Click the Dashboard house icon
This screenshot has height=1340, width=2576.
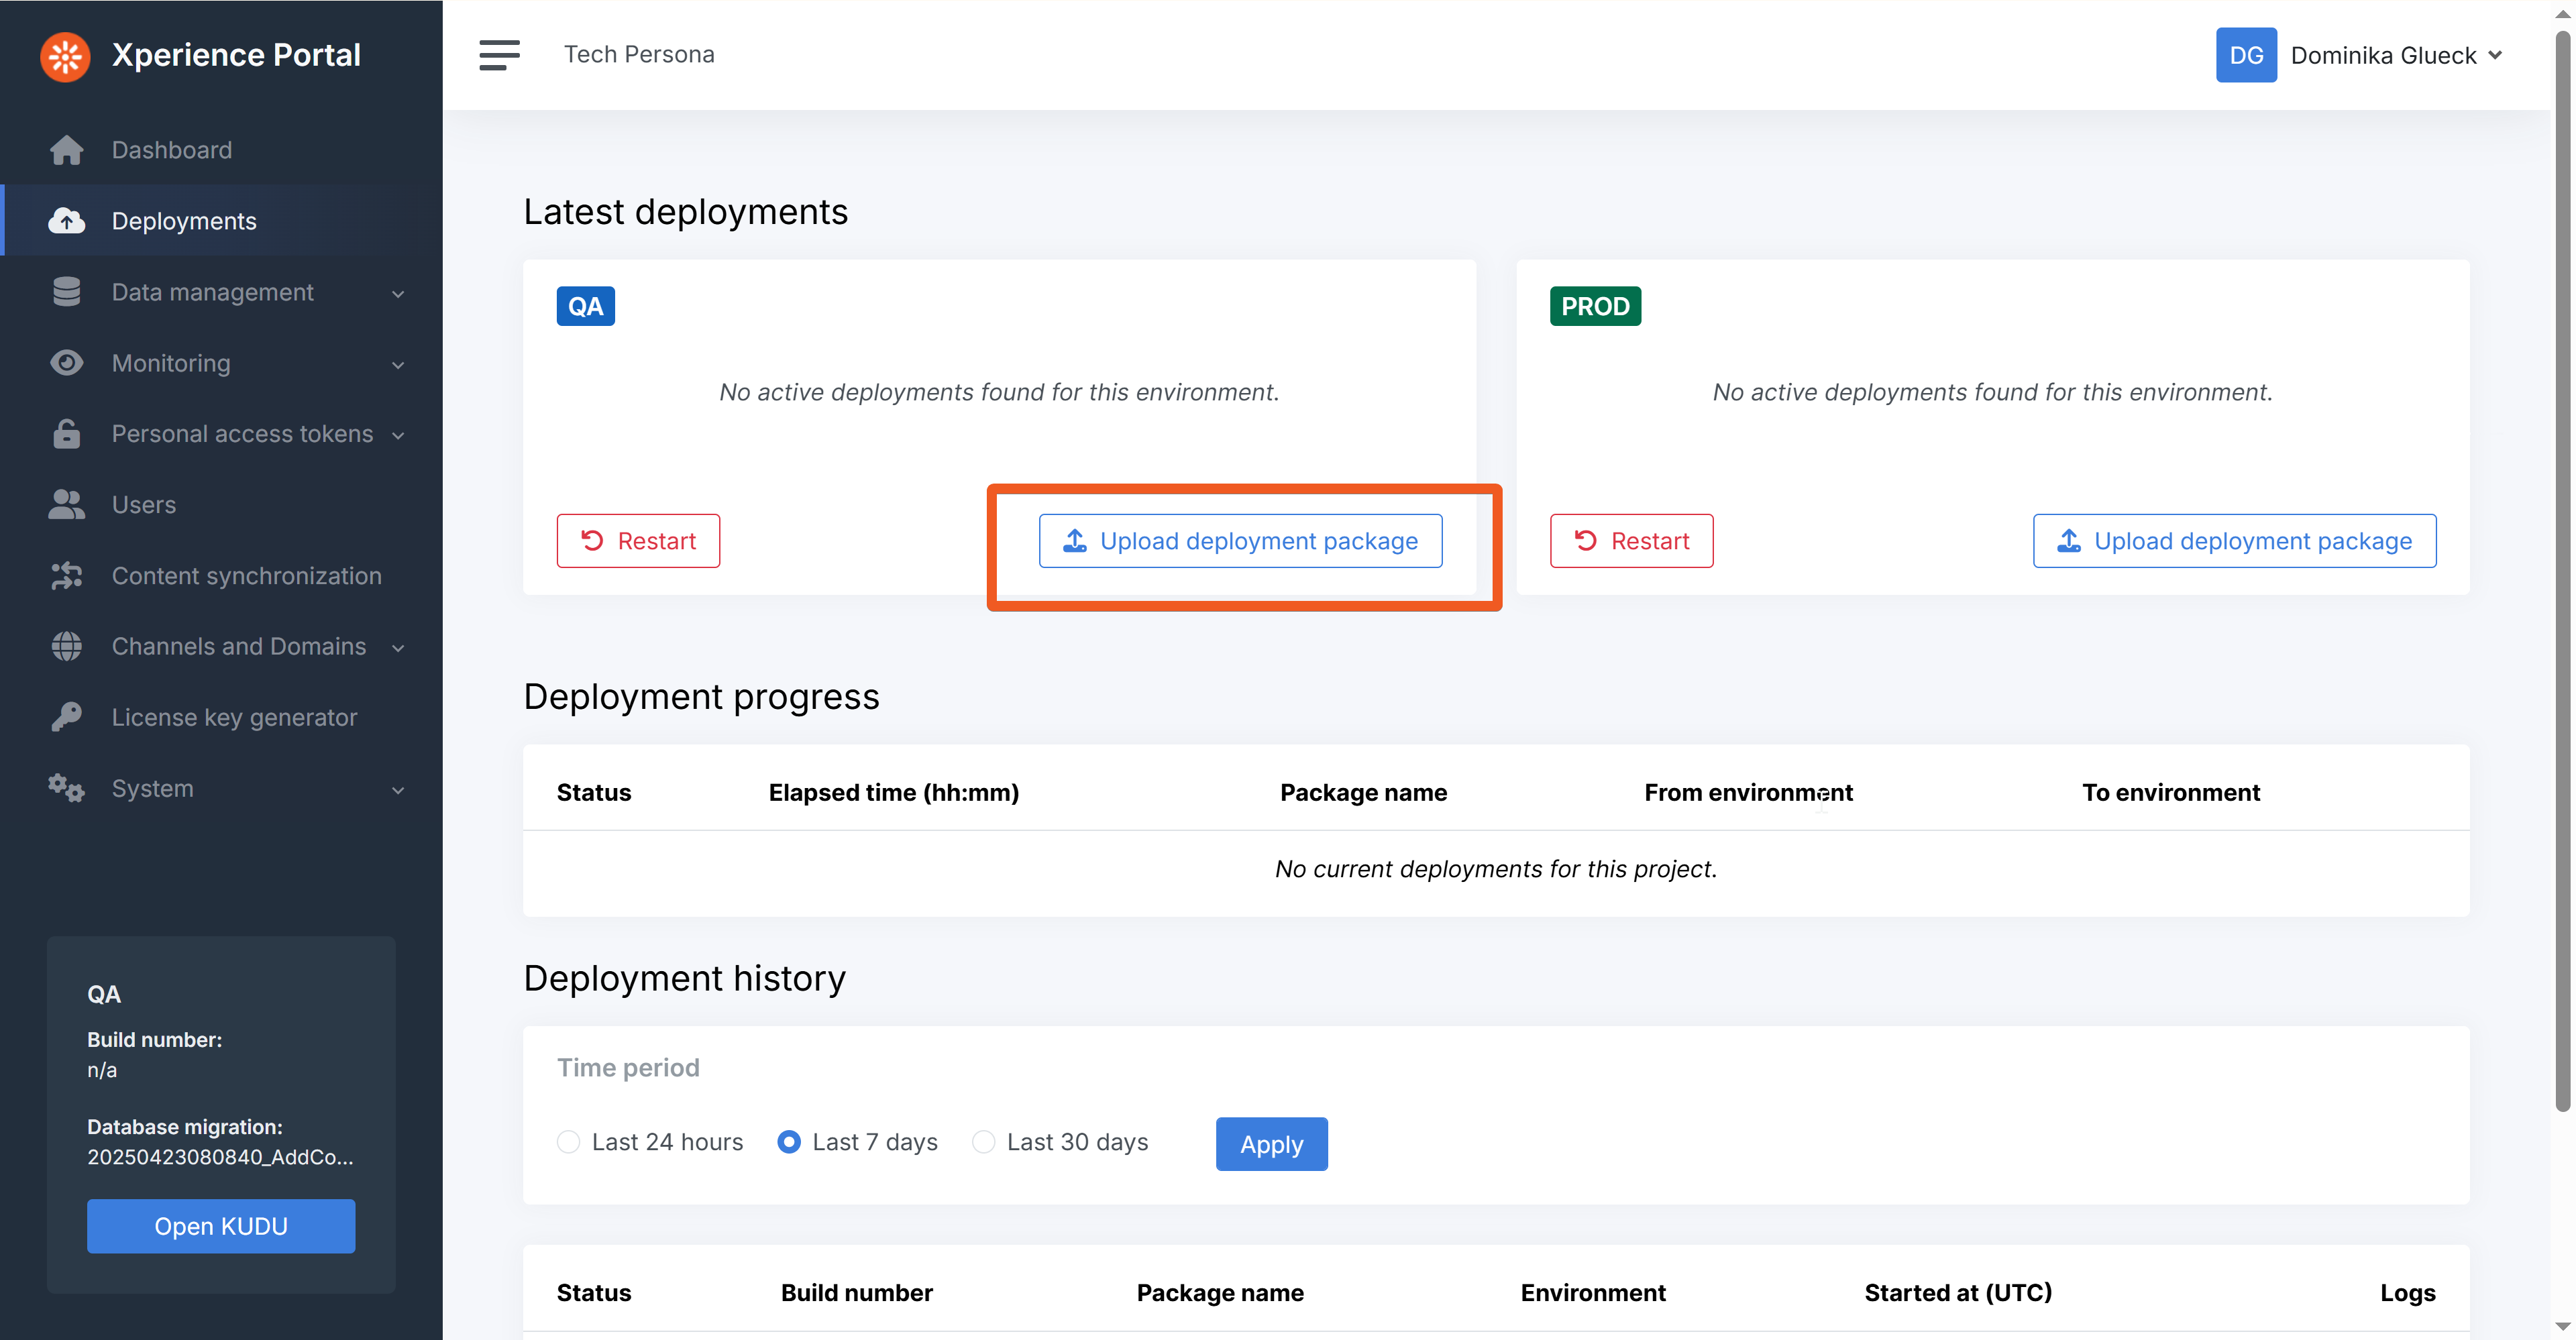pos(67,150)
